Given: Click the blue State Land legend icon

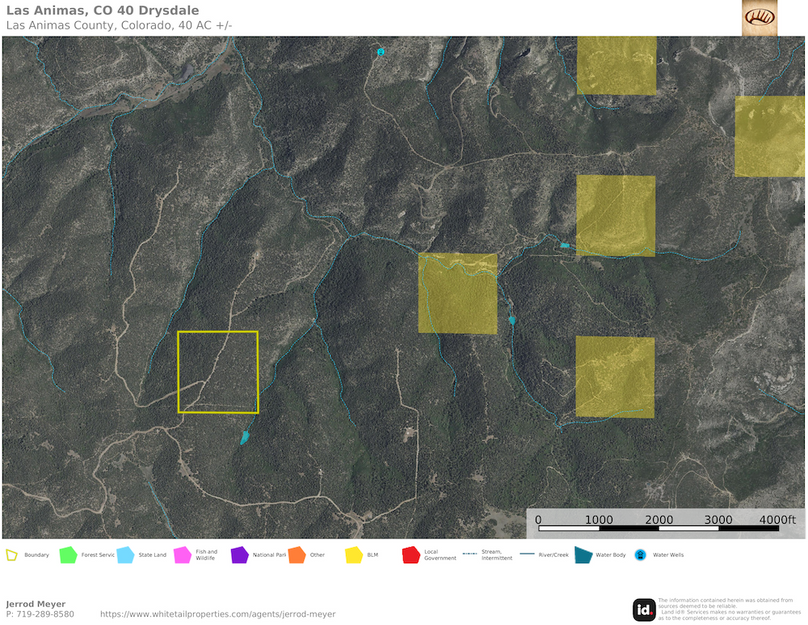Looking at the screenshot, I should [126, 555].
